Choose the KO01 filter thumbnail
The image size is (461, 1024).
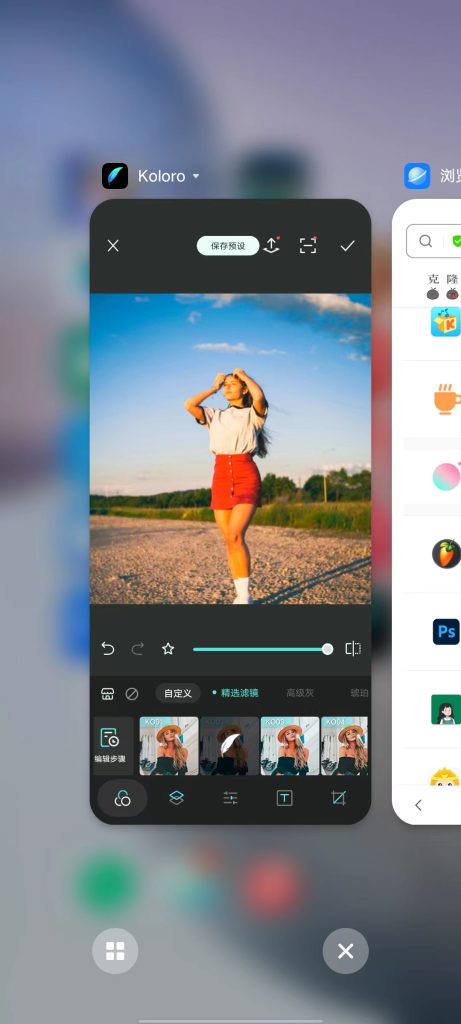coord(169,746)
